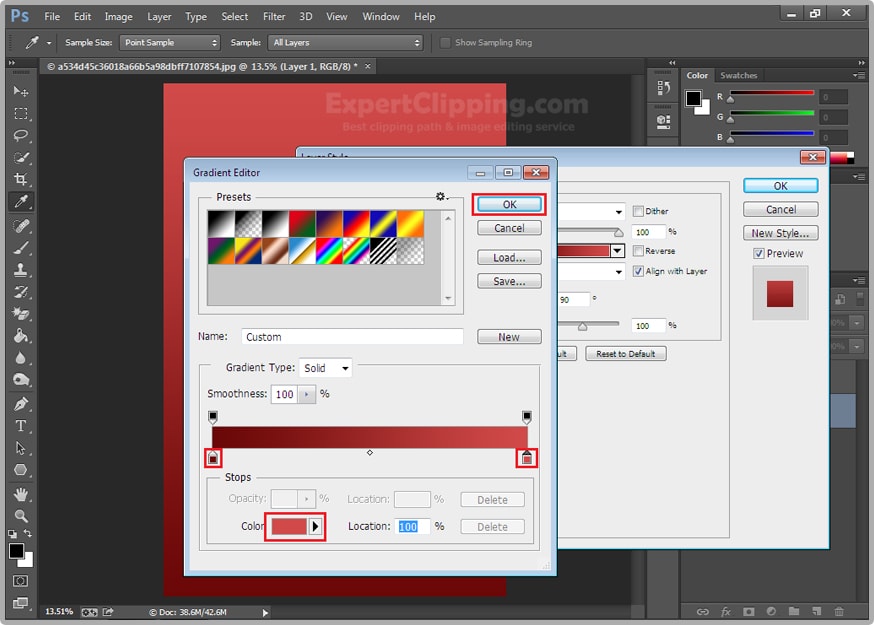
Task: Select the Pen tool
Action: tap(20, 404)
